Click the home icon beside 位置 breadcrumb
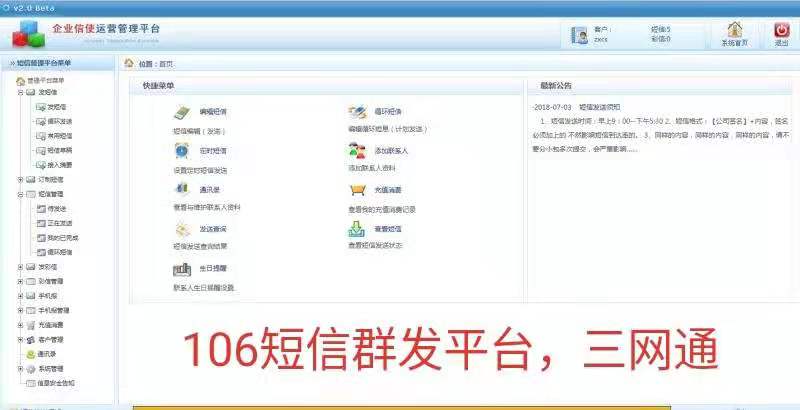Viewport: 800px width, 410px height. 129,63
